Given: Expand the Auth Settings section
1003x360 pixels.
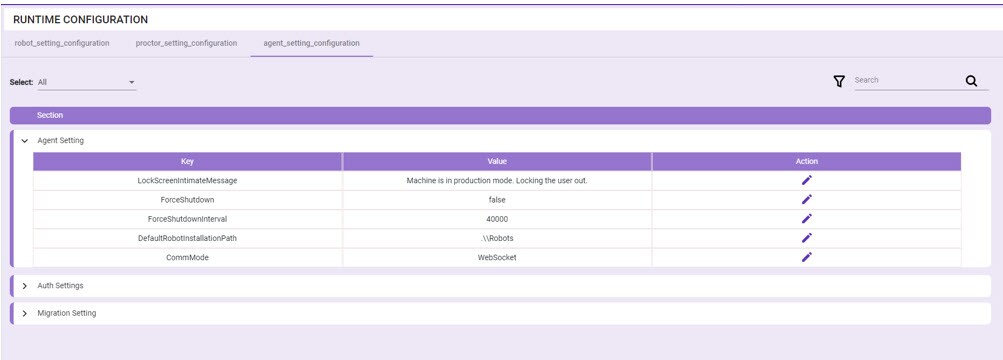Looking at the screenshot, I should pyautogui.click(x=24, y=286).
